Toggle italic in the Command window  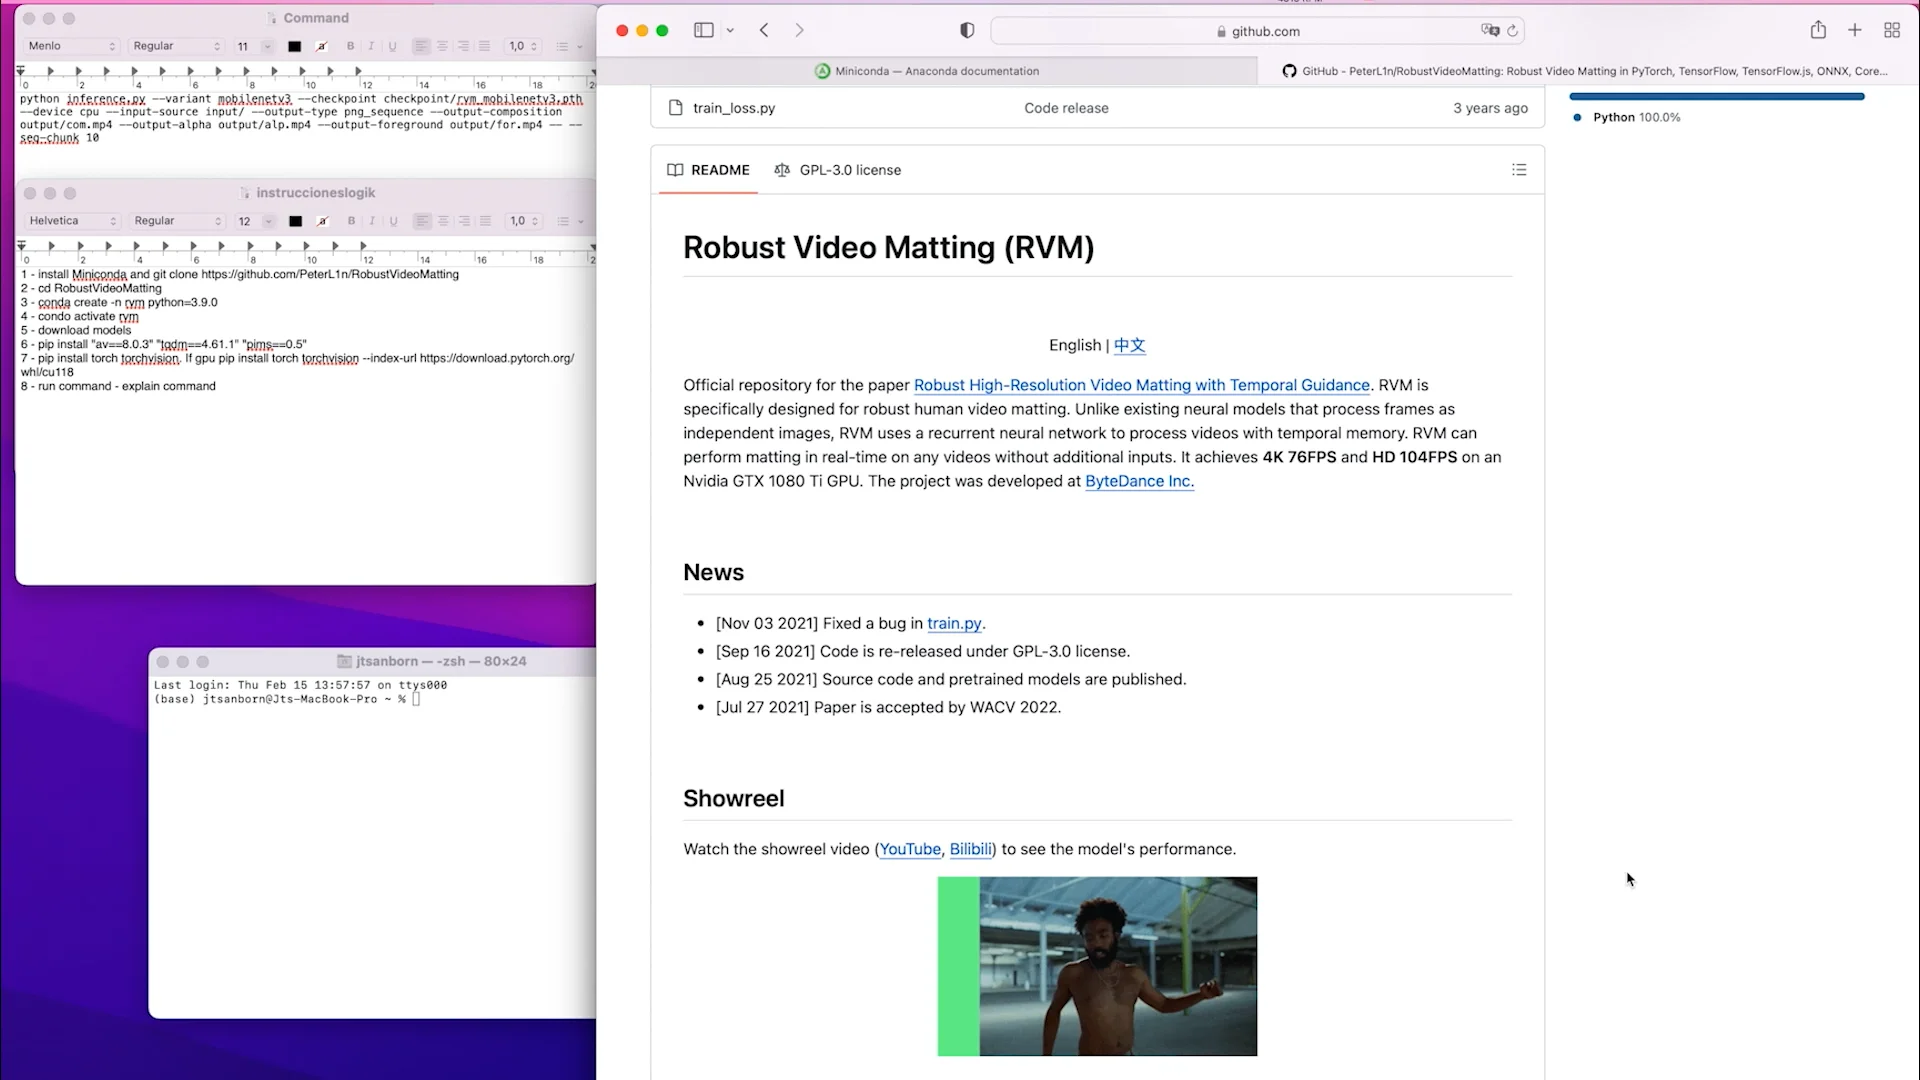[371, 46]
